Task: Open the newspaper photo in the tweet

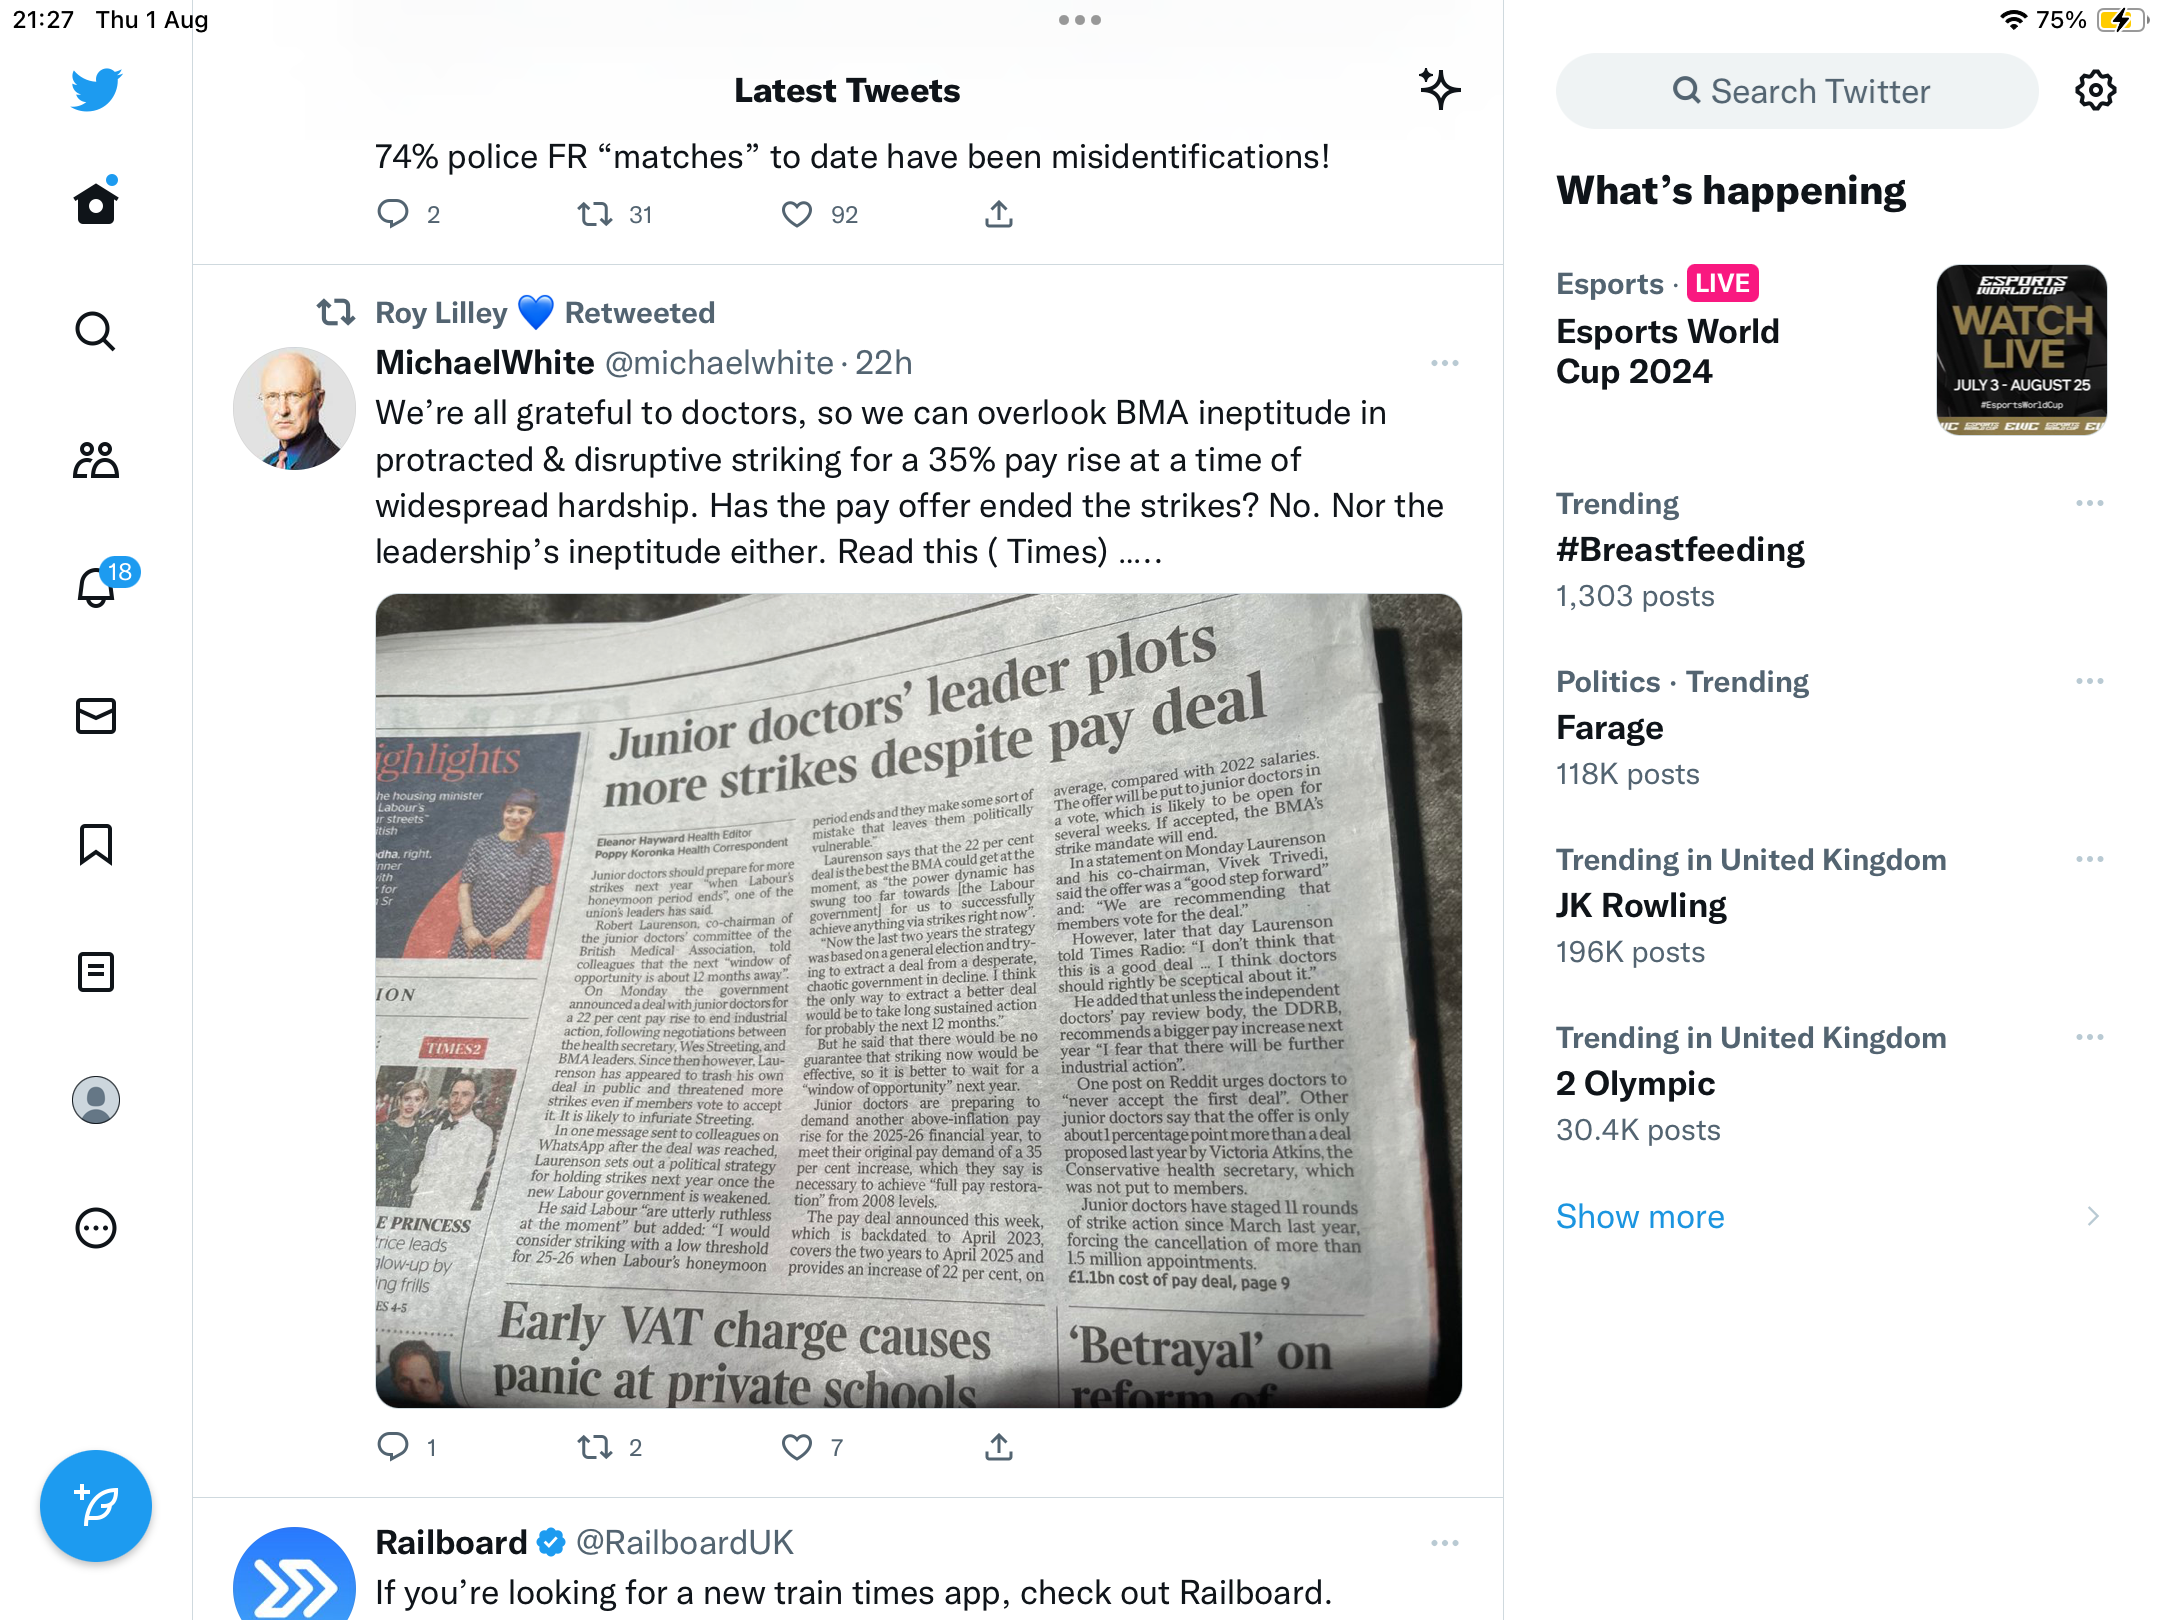Action: 918,1001
